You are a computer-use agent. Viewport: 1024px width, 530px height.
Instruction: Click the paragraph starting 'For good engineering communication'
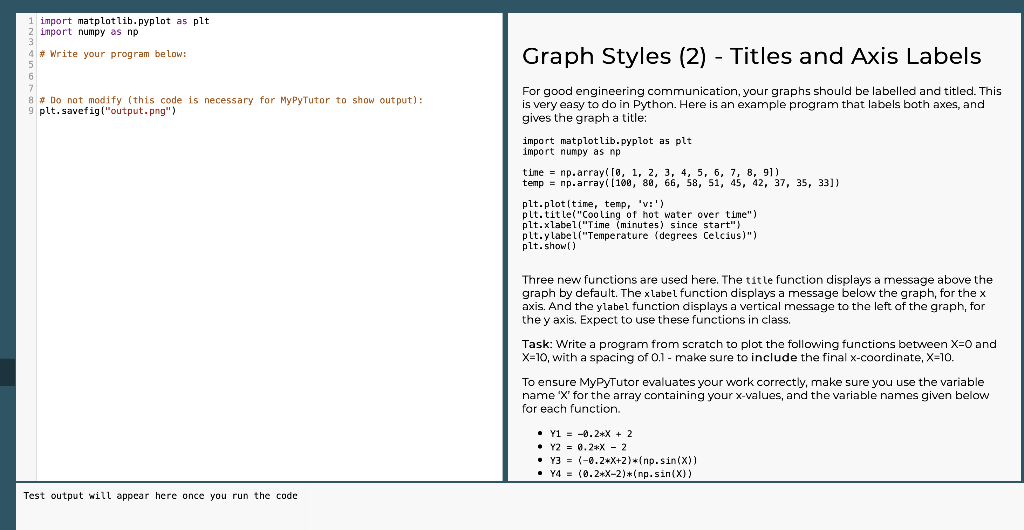click(x=761, y=104)
